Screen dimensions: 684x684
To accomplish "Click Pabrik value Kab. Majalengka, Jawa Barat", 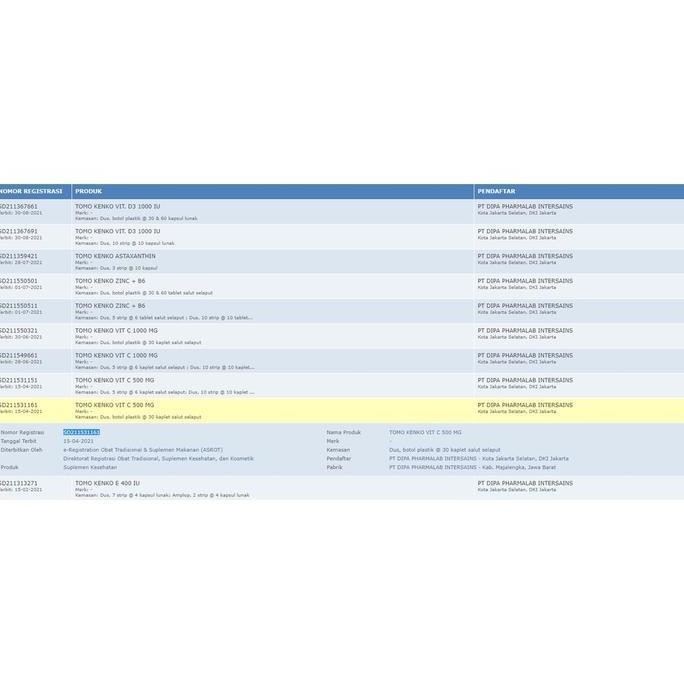I will 472,467.
